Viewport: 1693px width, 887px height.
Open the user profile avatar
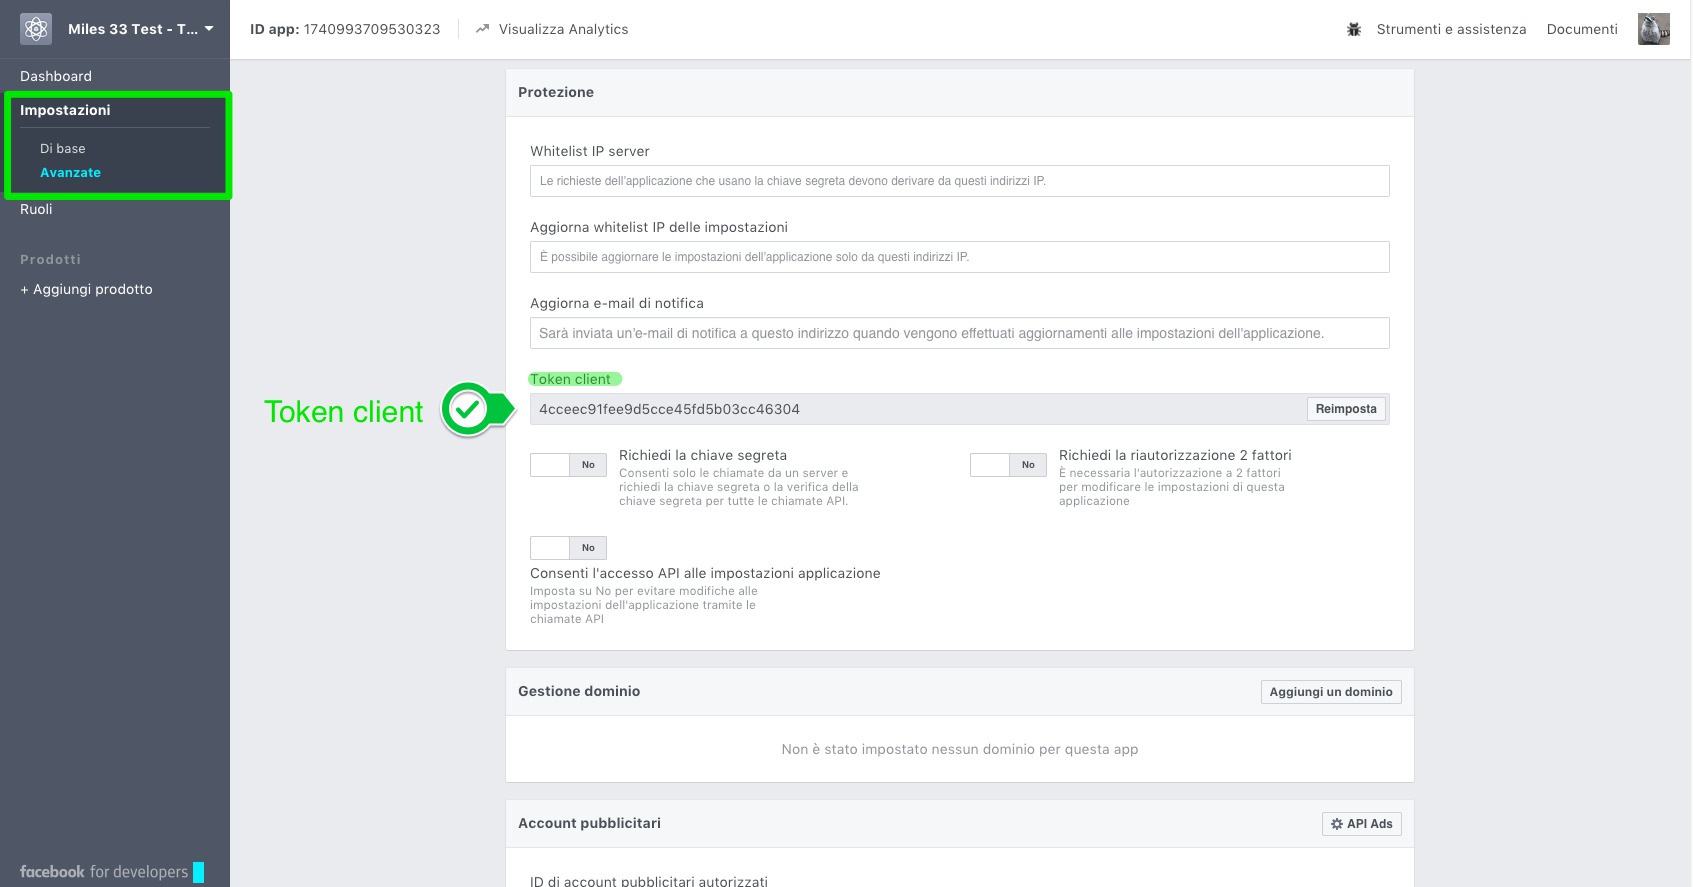pyautogui.click(x=1653, y=29)
